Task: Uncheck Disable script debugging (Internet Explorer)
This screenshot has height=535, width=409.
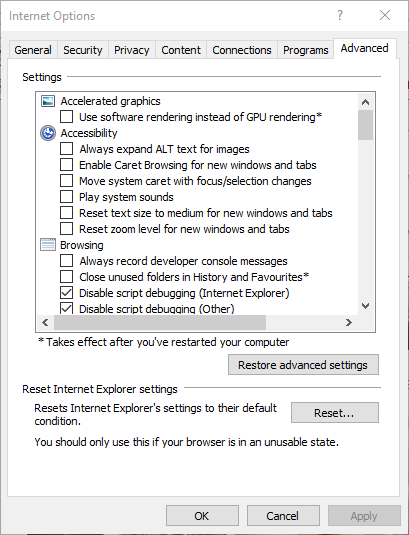Action: (x=67, y=293)
